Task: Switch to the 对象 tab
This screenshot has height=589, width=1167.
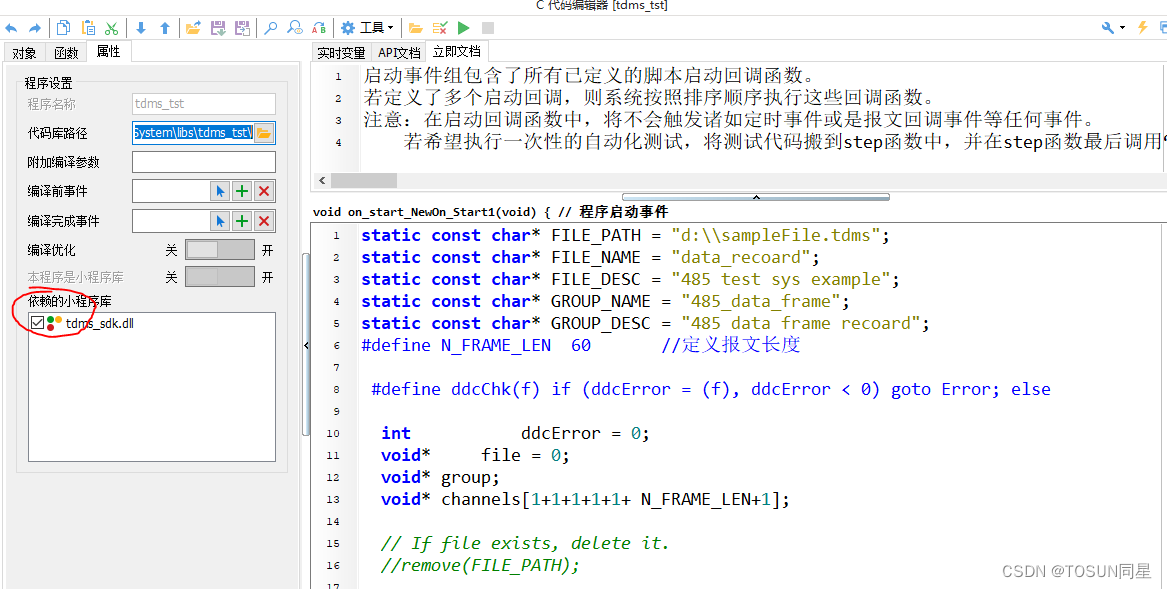Action: pos(25,53)
